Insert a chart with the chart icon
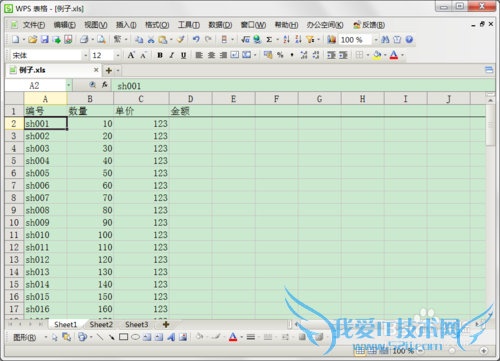Viewport: 500px width, 361px height. click(331, 39)
